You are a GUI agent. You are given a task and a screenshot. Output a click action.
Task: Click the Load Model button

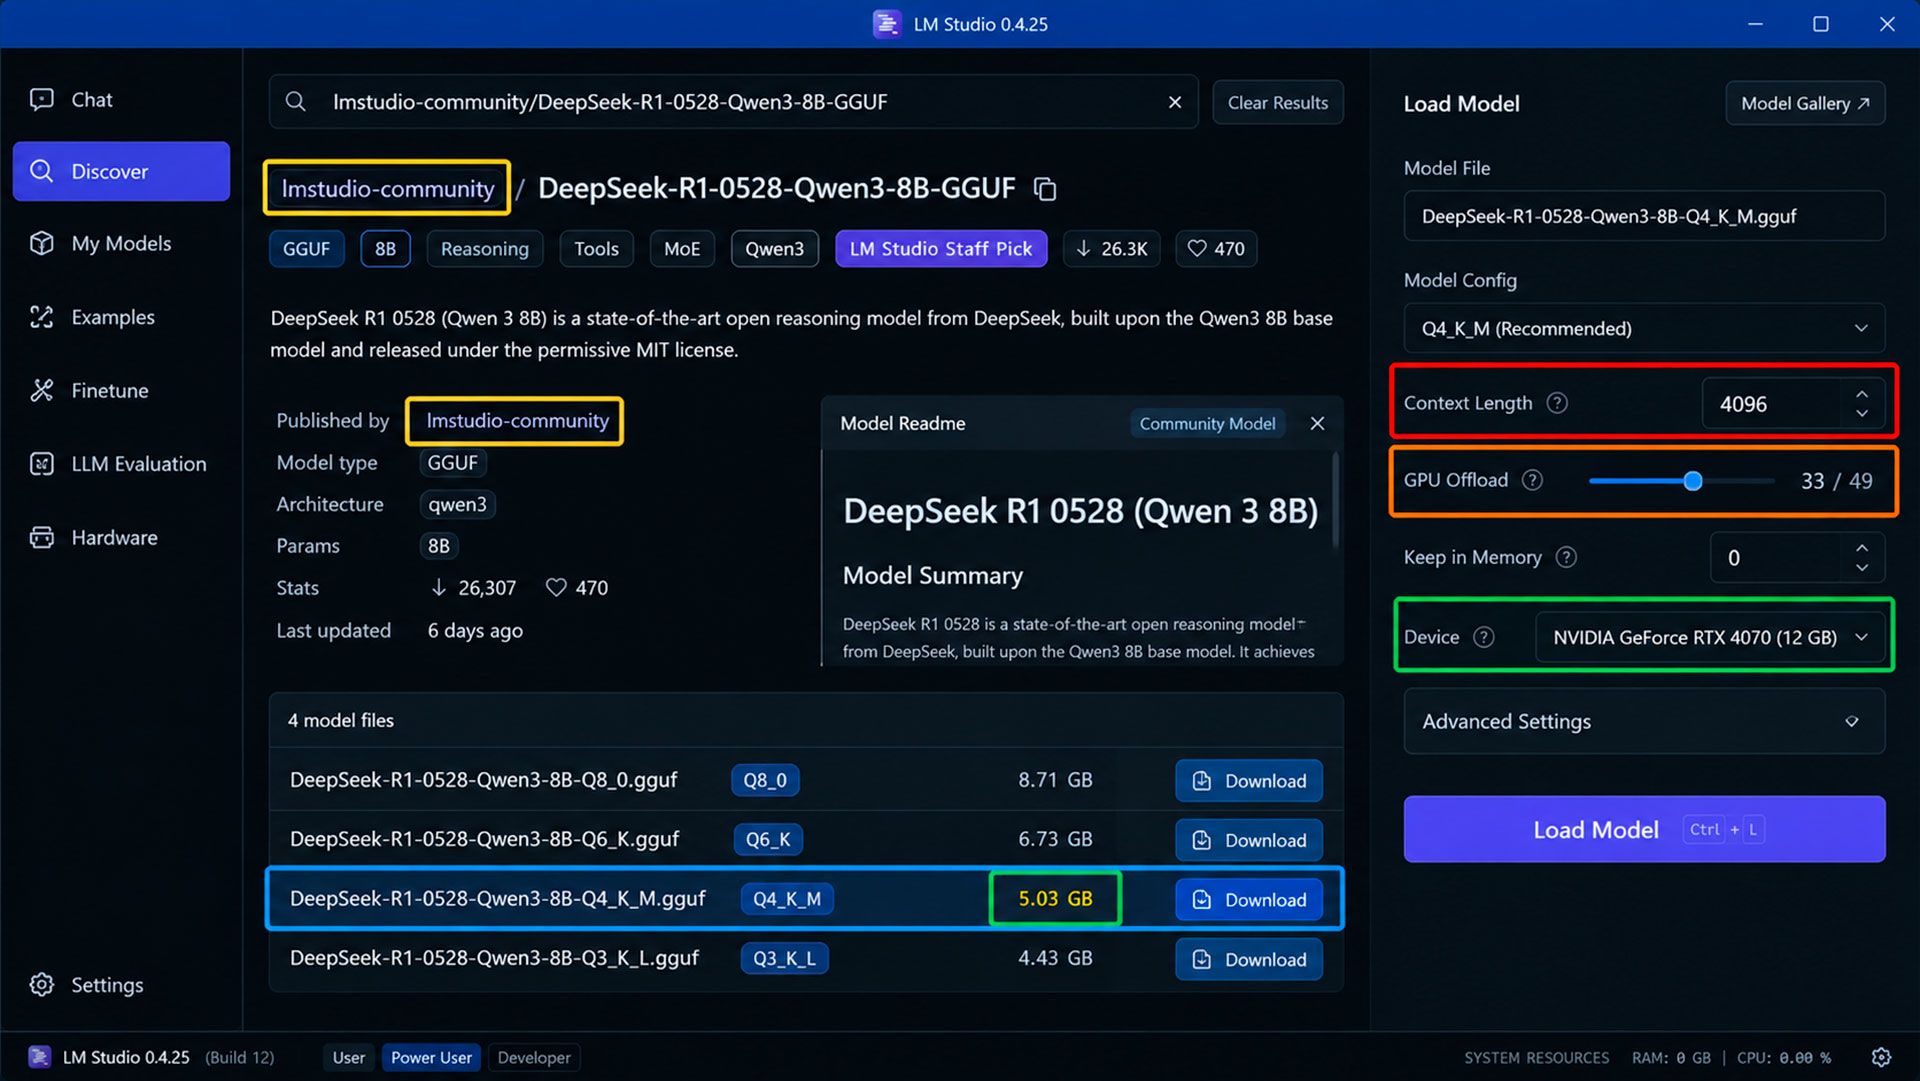pos(1644,829)
